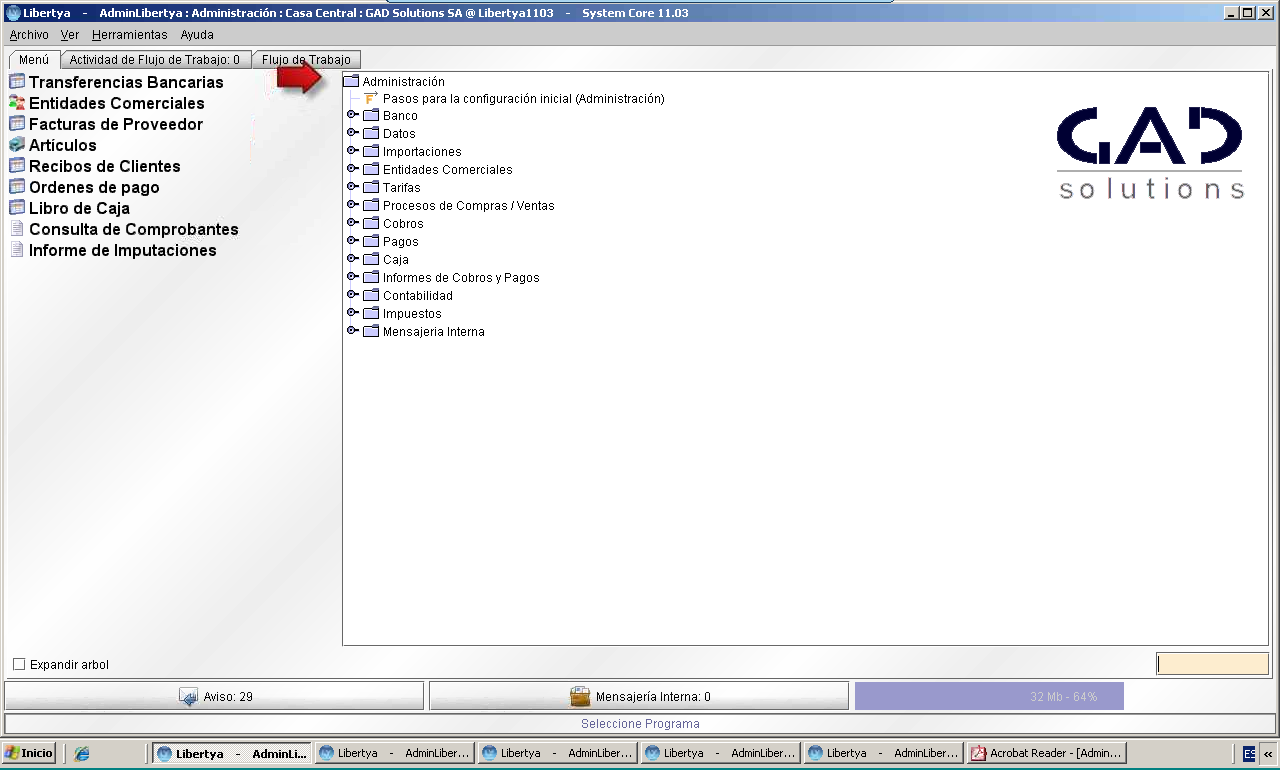Open the Herramientas menu
Screen dimensions: 1280x770
[x=130, y=35]
